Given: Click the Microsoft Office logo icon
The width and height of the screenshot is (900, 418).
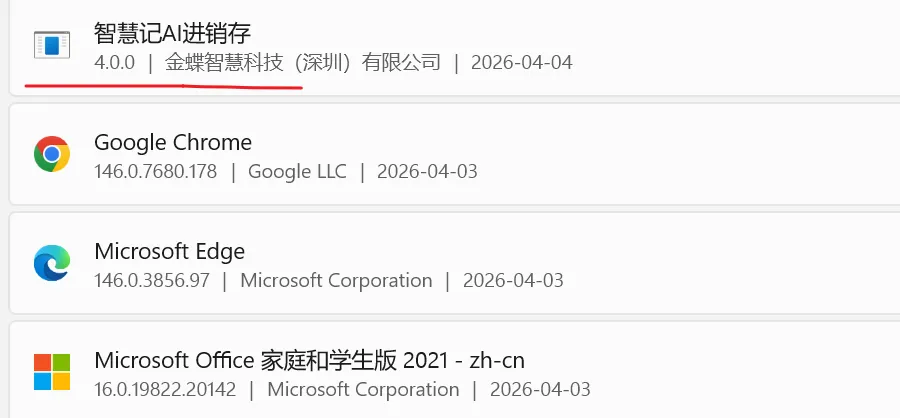Looking at the screenshot, I should [51, 371].
